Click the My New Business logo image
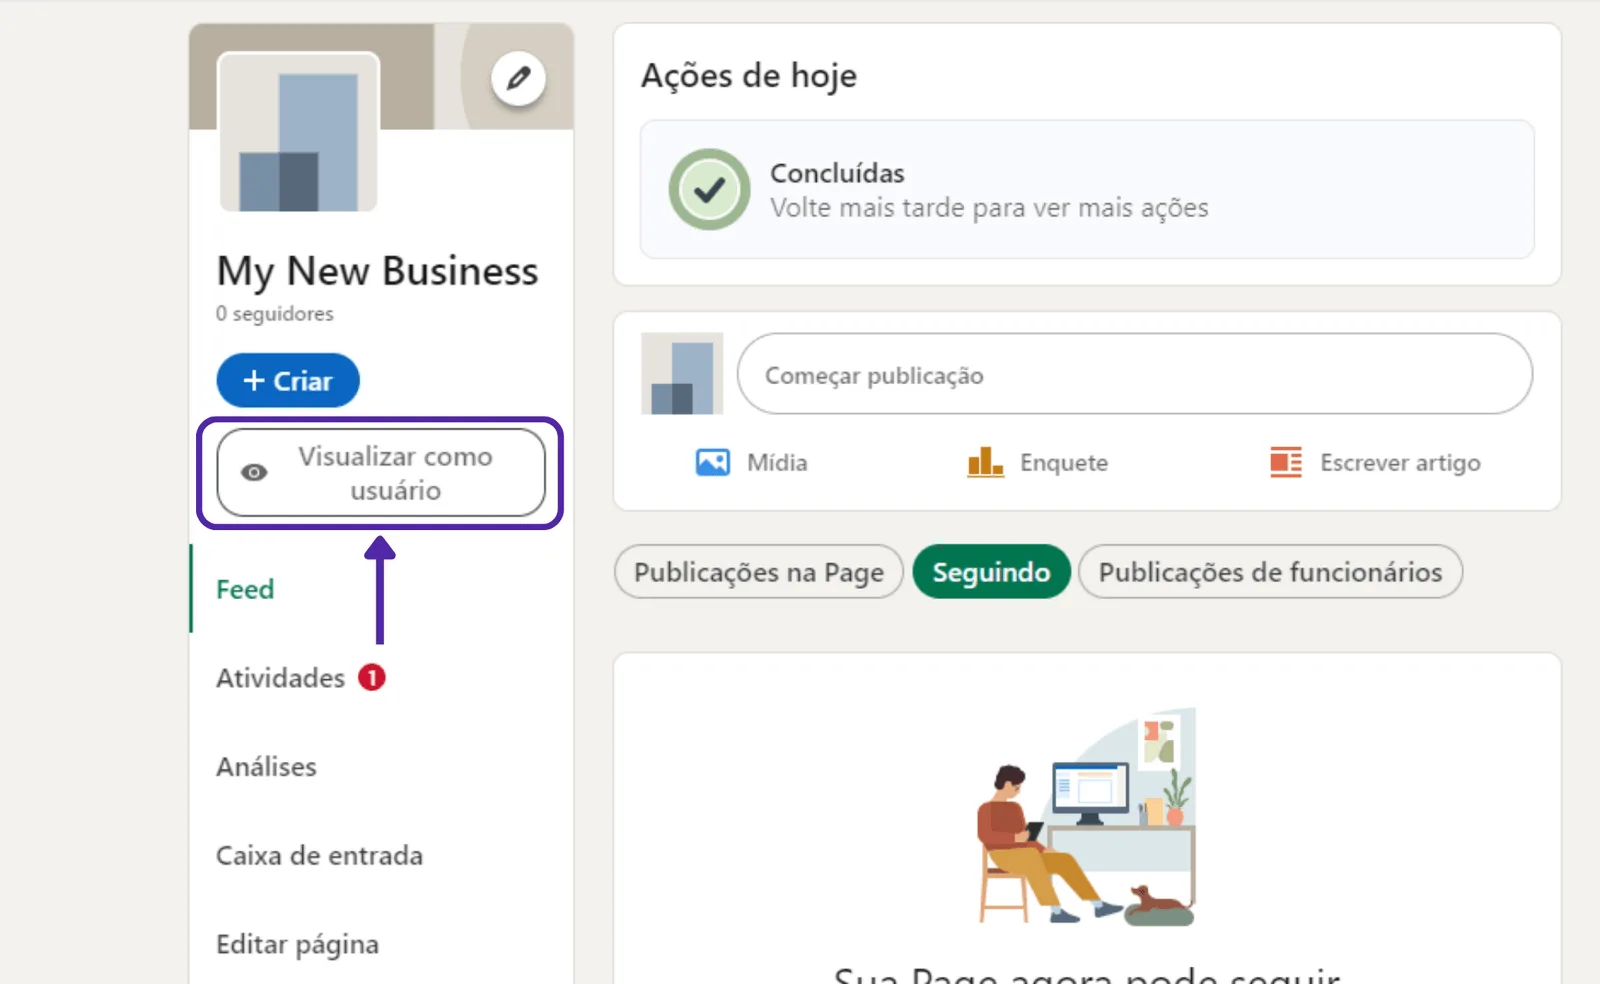This screenshot has width=1600, height=984. coord(298,132)
